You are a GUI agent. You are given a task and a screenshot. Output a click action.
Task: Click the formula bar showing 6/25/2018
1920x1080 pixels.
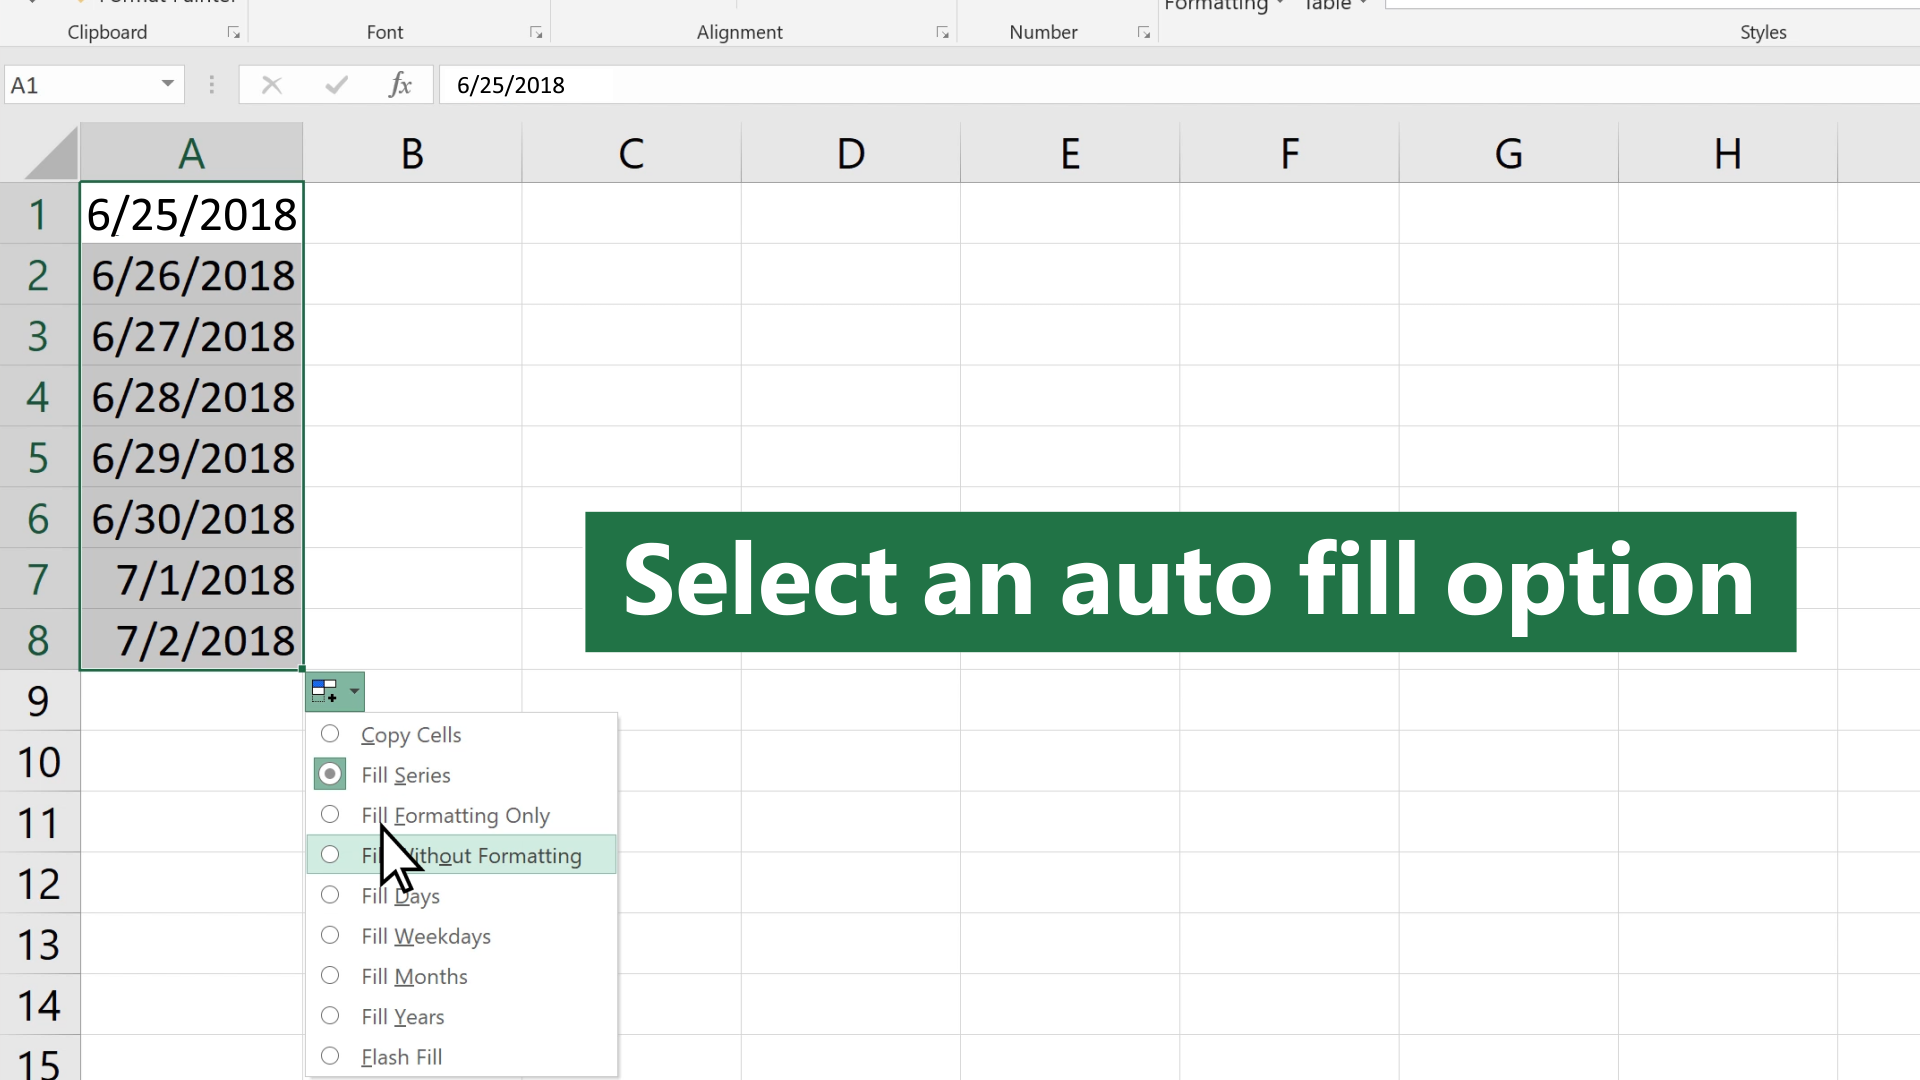click(x=1180, y=85)
